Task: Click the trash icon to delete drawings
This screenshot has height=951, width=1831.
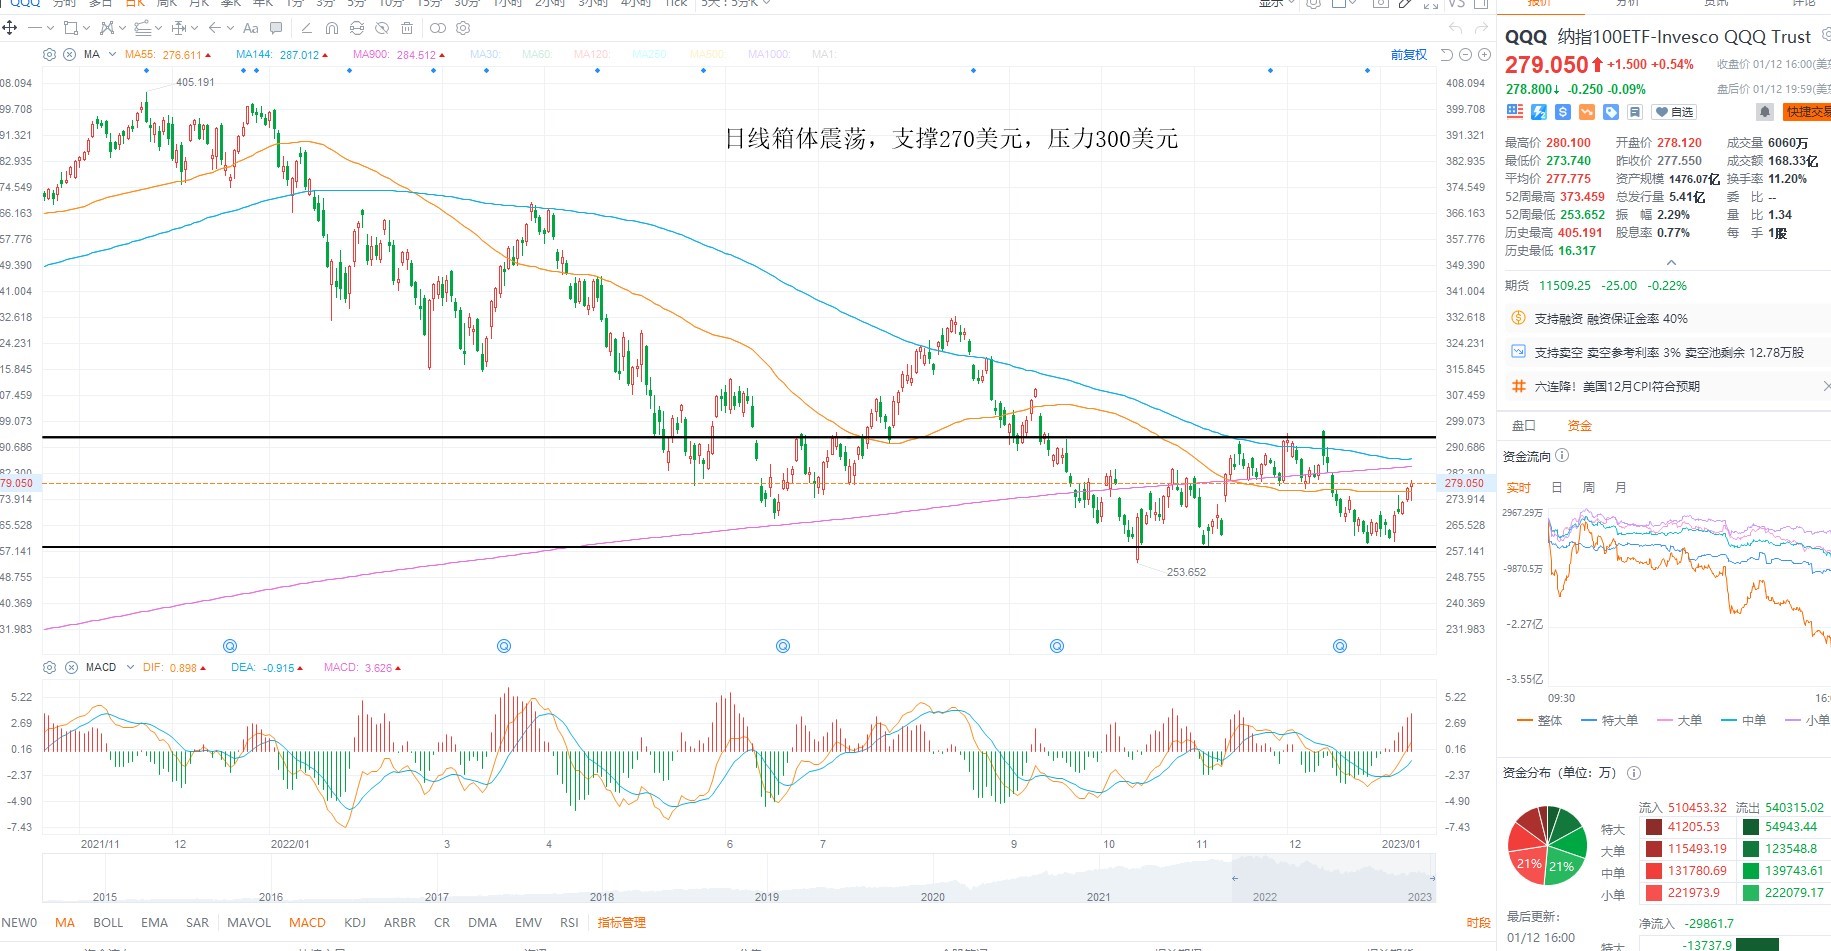Action: 407,28
